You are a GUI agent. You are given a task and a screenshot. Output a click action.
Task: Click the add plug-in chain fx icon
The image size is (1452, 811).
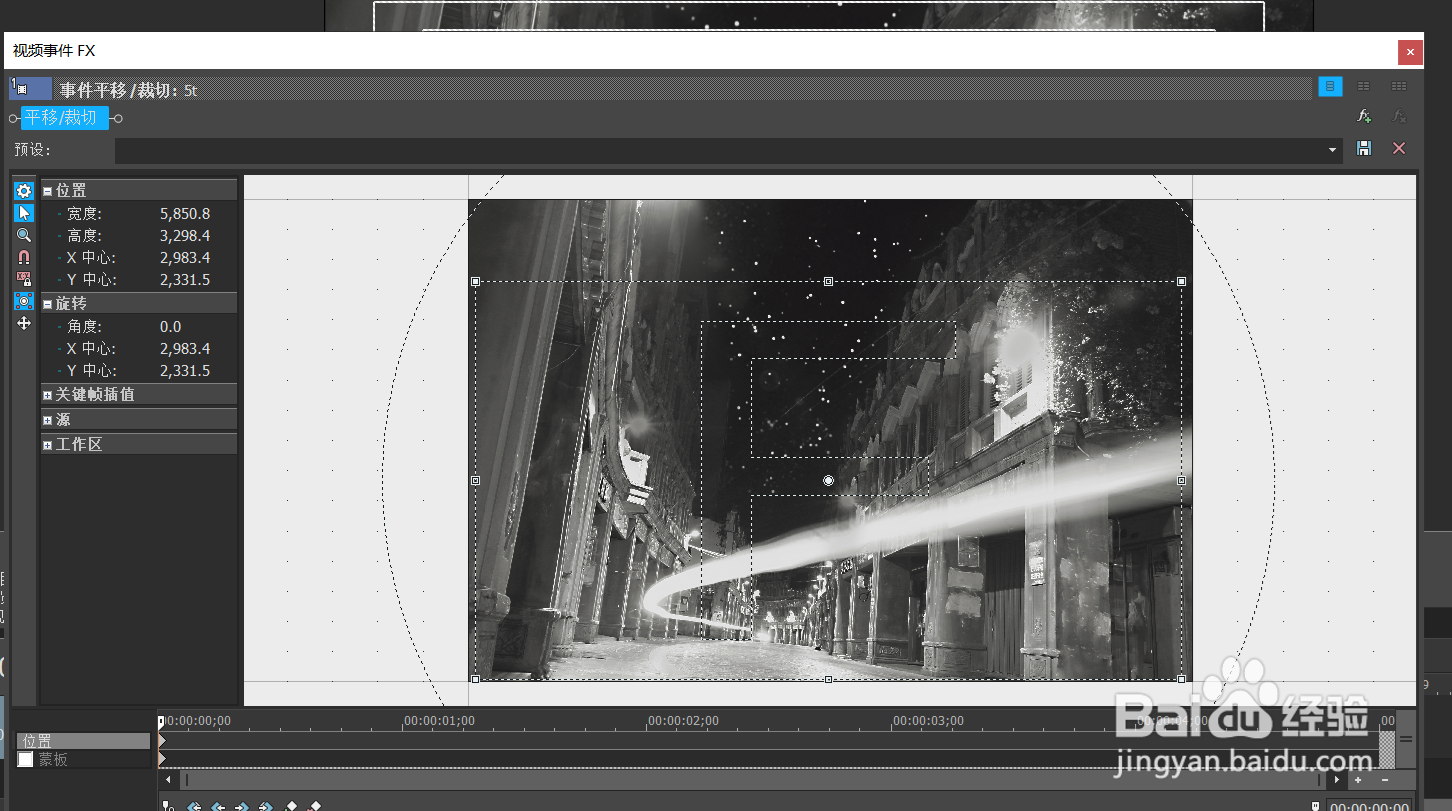coord(1364,117)
